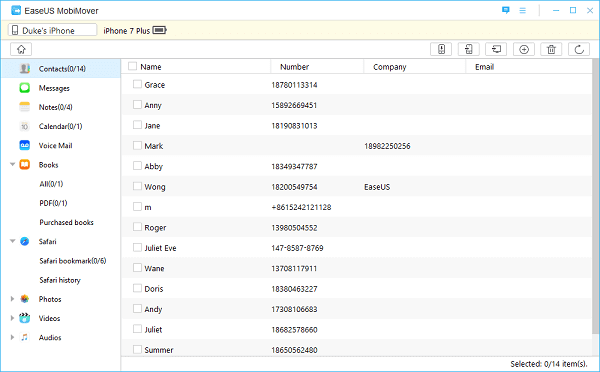Click Juliet's number 18682578660
The height and width of the screenshot is (372, 600).
pos(294,330)
